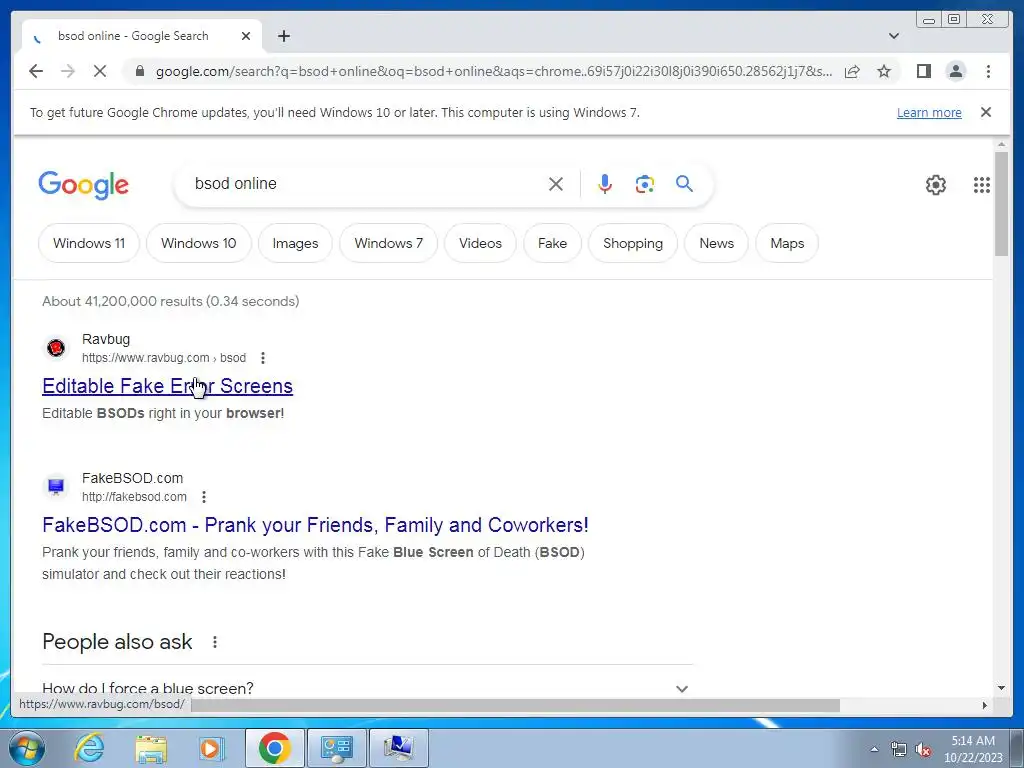1024x768 pixels.
Task: Click the vertical scrollbar thumb of the page
Action: (1001, 204)
